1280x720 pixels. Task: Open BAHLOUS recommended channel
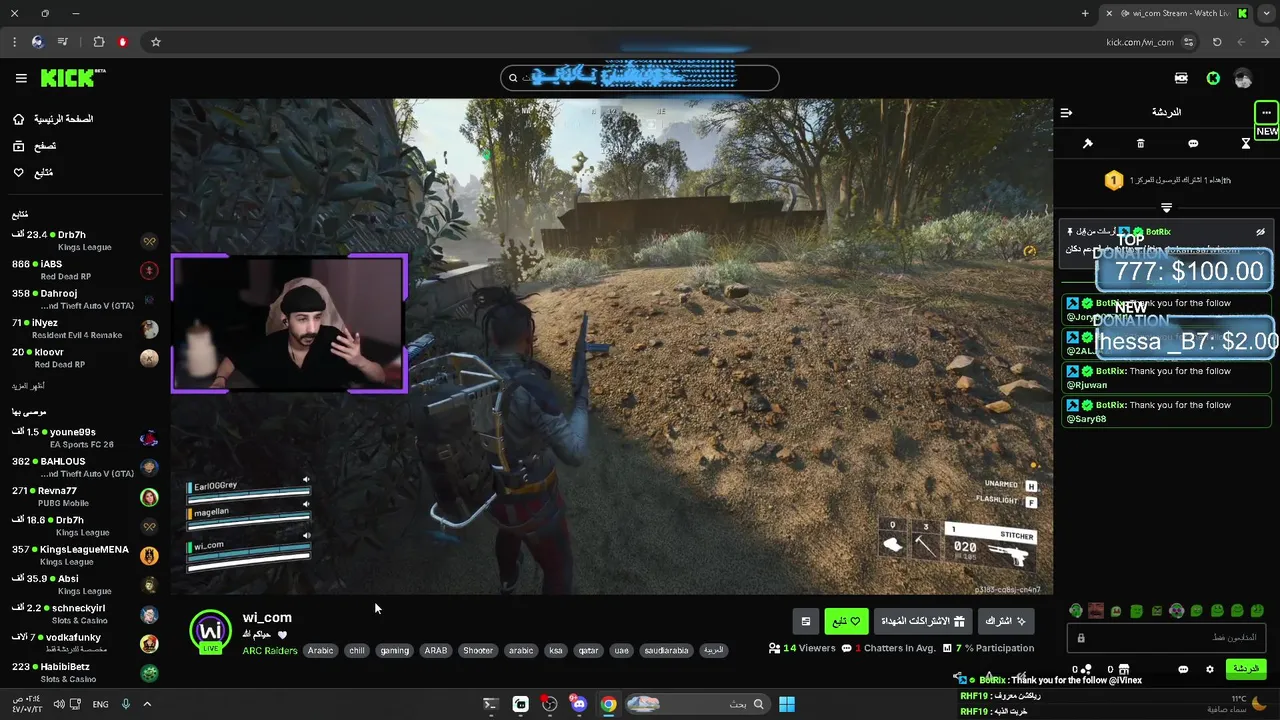pos(84,467)
